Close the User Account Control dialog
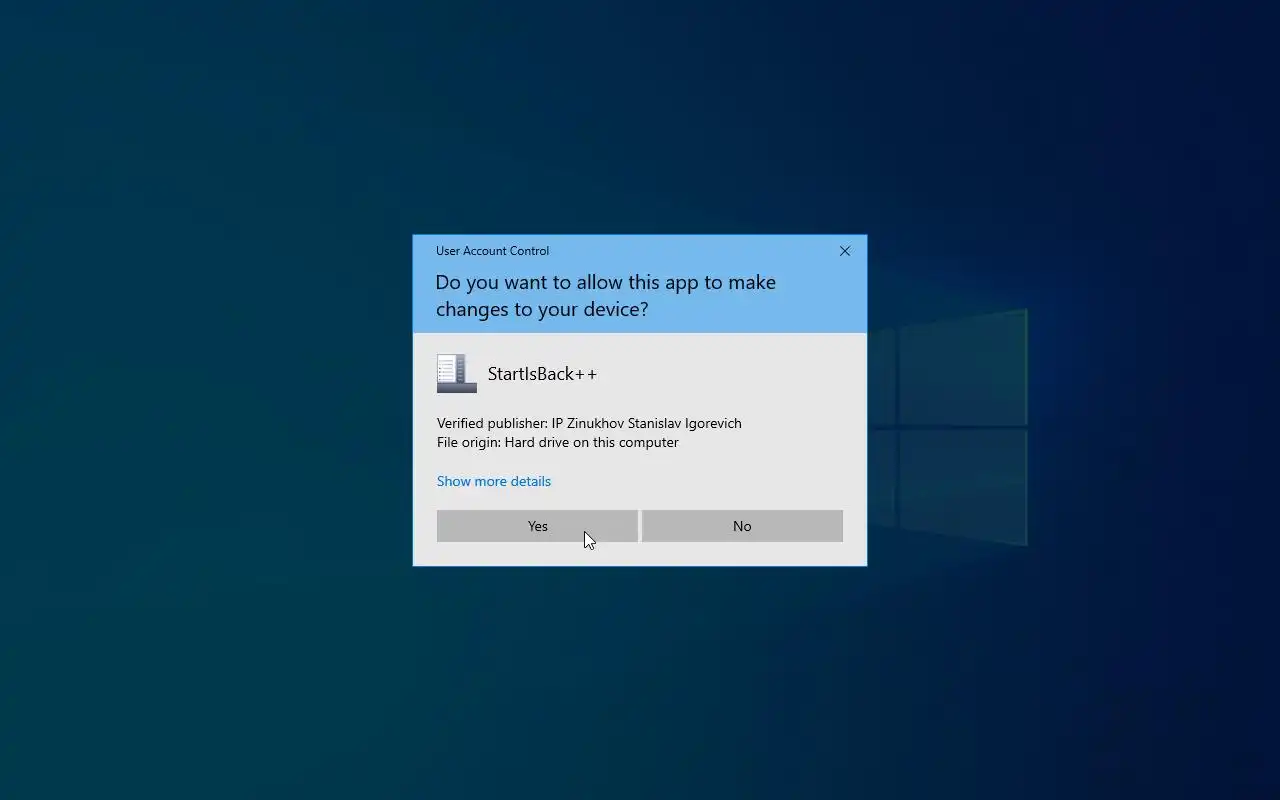The width and height of the screenshot is (1280, 800). click(845, 251)
